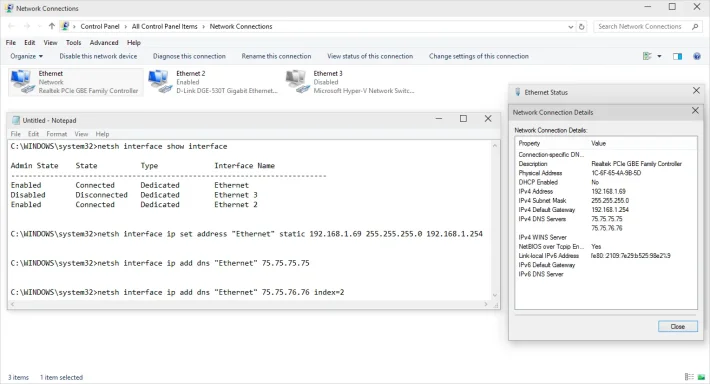710x384 pixels.
Task: Expand the address bar history dropdown
Action: click(x=571, y=27)
